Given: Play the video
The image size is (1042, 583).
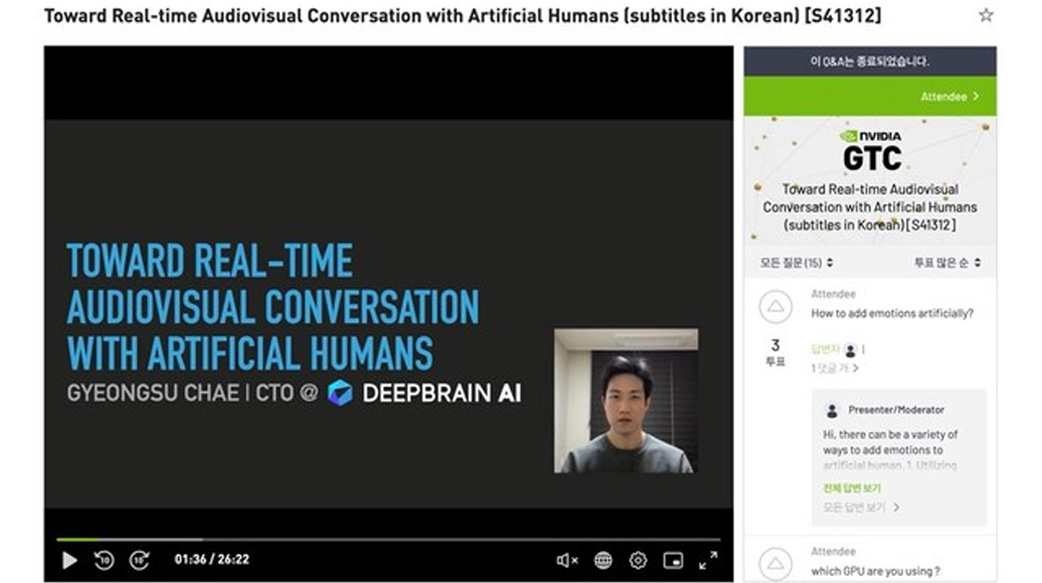Looking at the screenshot, I should point(69,560).
